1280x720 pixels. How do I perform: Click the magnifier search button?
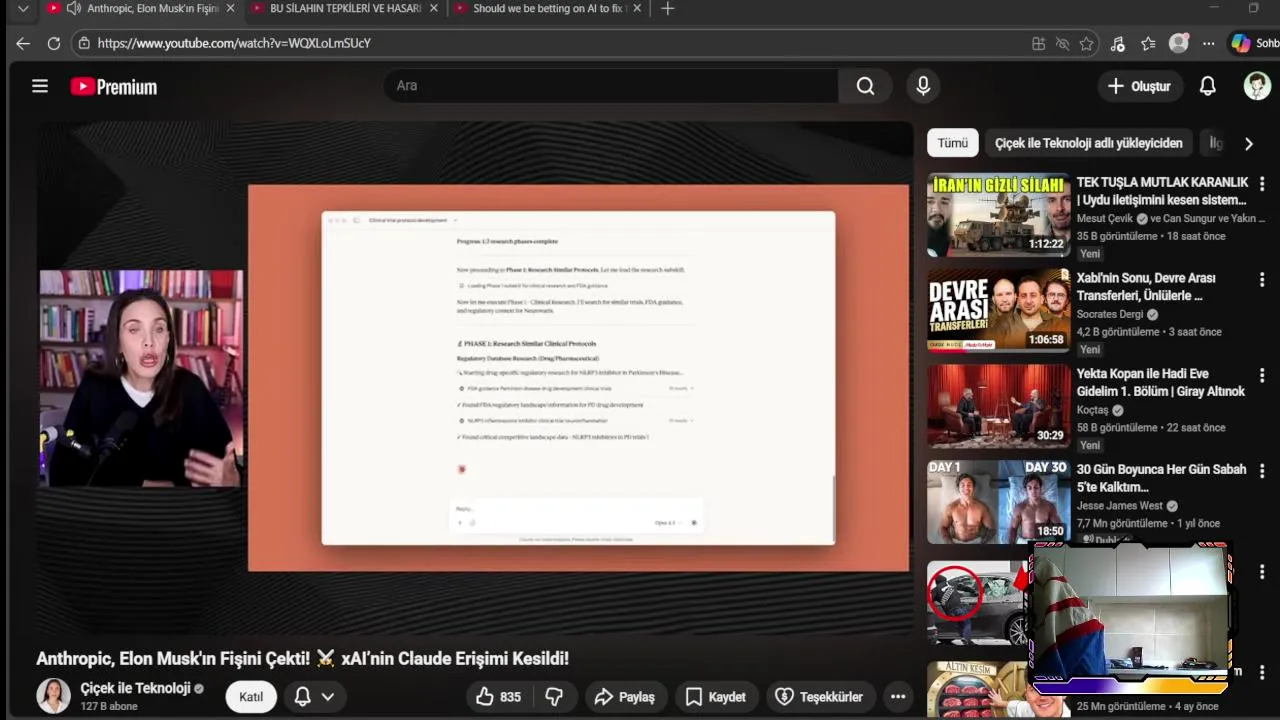coord(865,86)
